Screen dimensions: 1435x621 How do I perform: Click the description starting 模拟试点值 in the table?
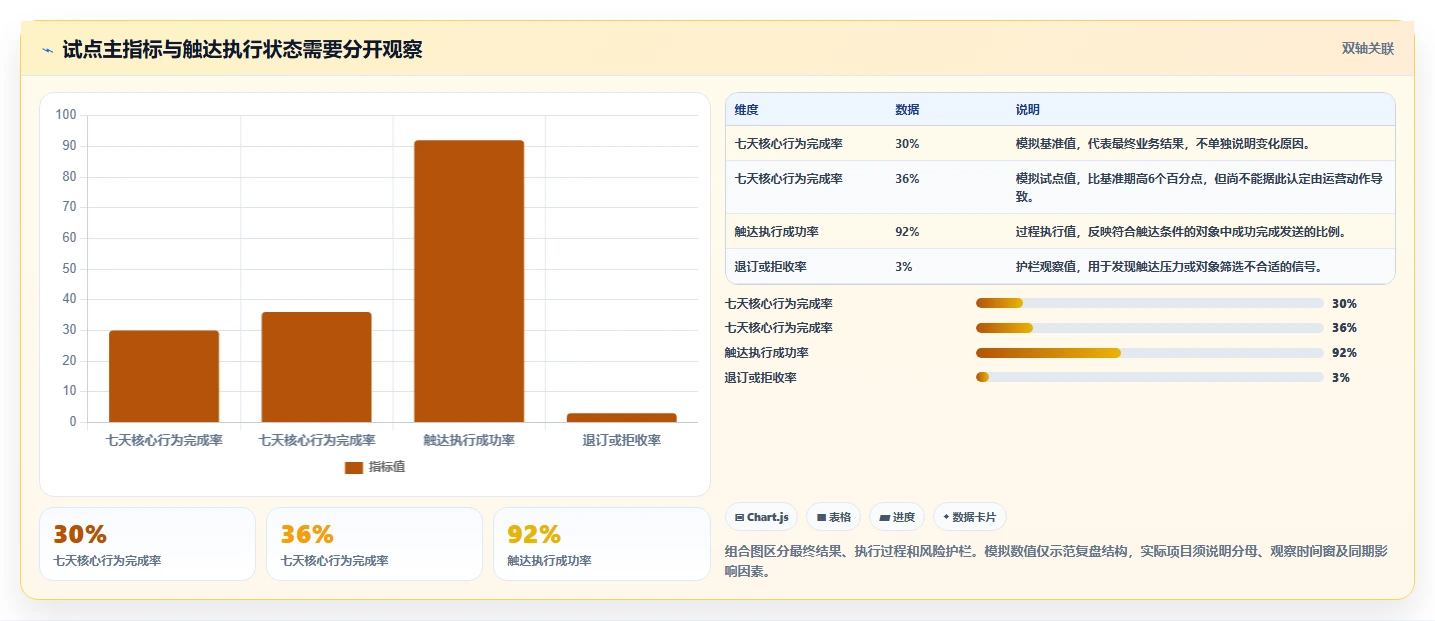tap(1199, 188)
